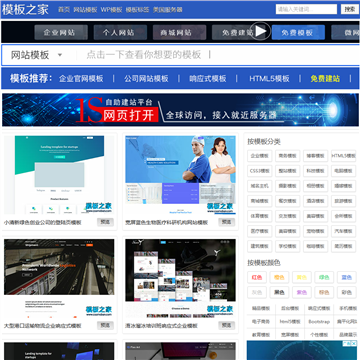Preview the 大型港口运输物流 template
The image size is (360, 360).
(105, 325)
